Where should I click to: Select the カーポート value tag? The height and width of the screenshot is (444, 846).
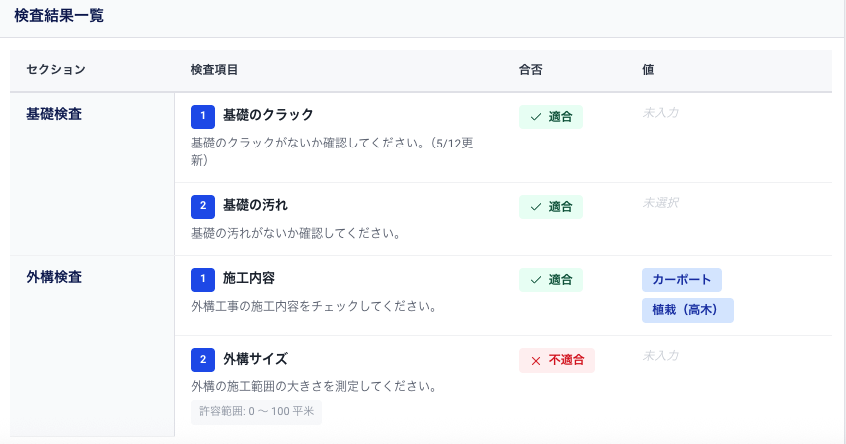click(681, 280)
